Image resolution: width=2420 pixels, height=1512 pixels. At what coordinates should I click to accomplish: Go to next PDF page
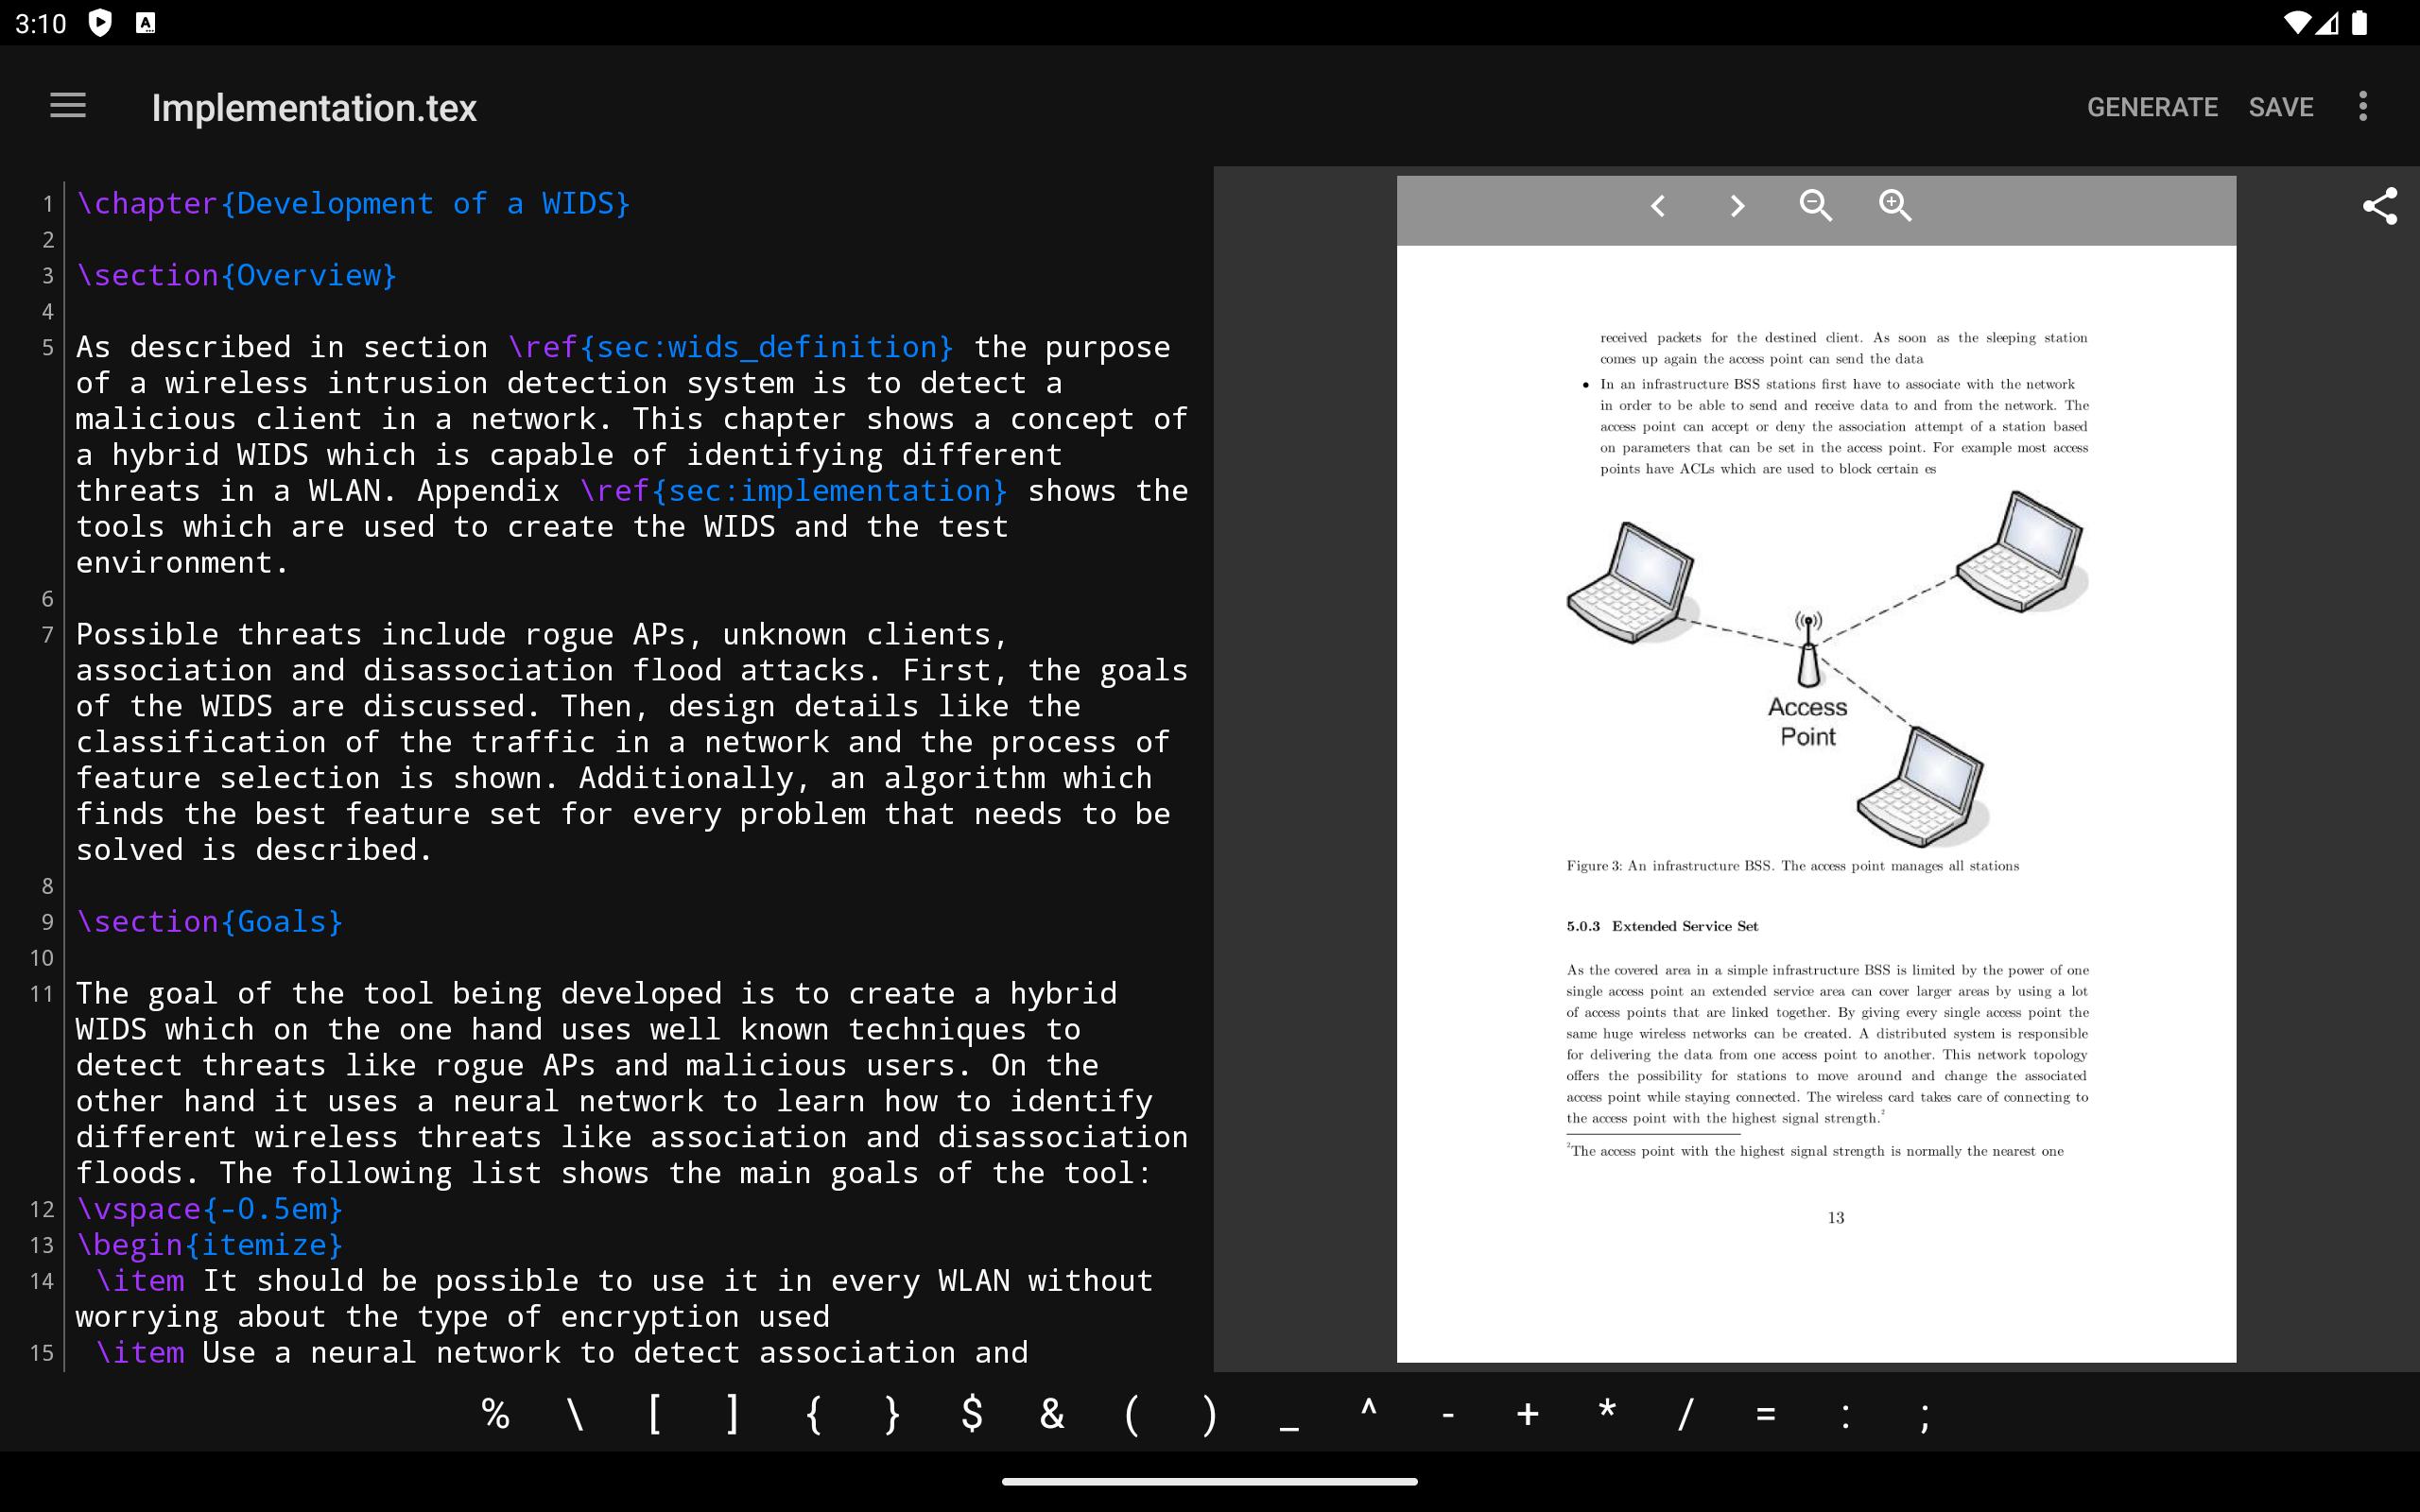1737,206
